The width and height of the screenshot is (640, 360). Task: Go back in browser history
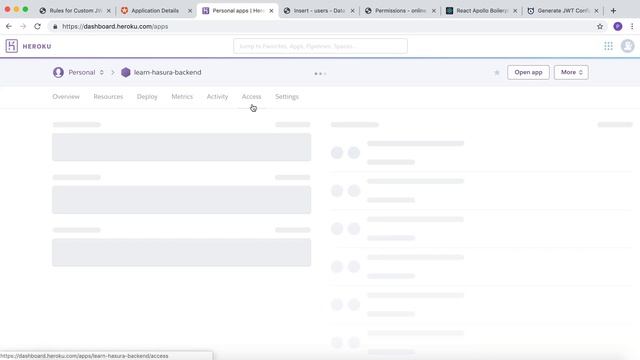click(9, 27)
